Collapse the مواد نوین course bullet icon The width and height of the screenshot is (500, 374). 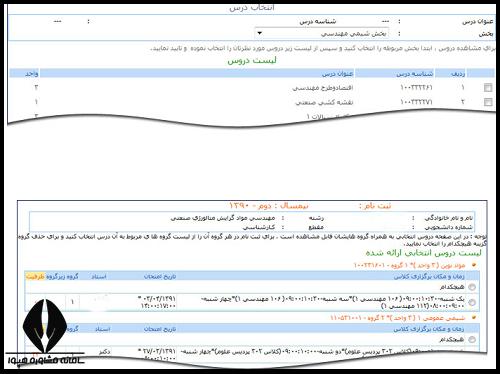pyautogui.click(x=474, y=265)
